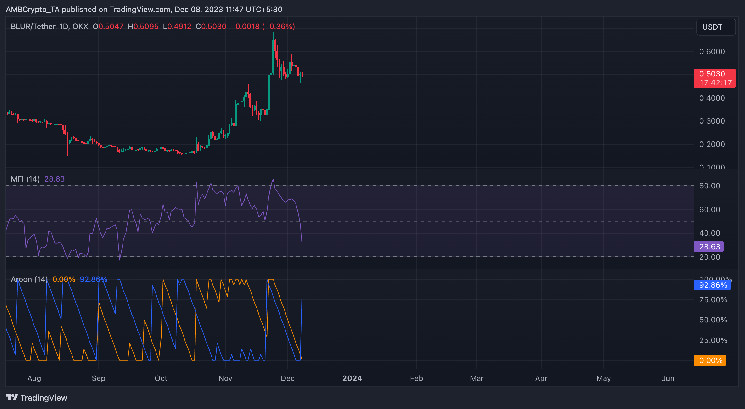The image size is (745, 409).
Task: Click the Sep time axis label
Action: pyautogui.click(x=98, y=378)
